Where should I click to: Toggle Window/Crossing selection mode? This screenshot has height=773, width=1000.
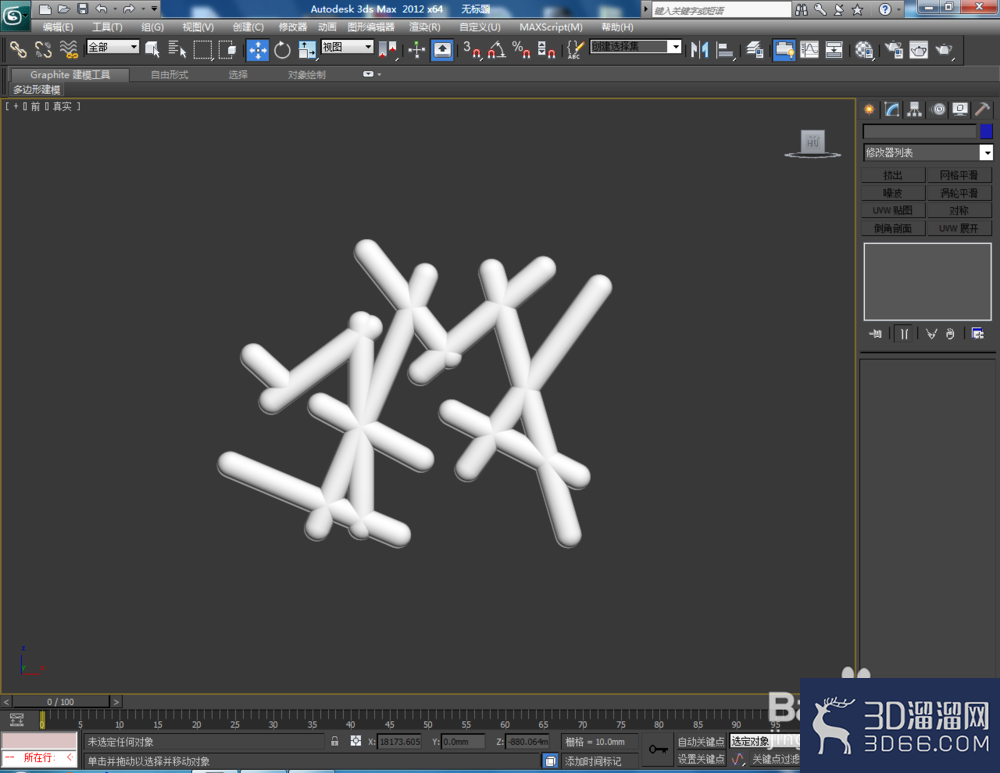point(228,50)
